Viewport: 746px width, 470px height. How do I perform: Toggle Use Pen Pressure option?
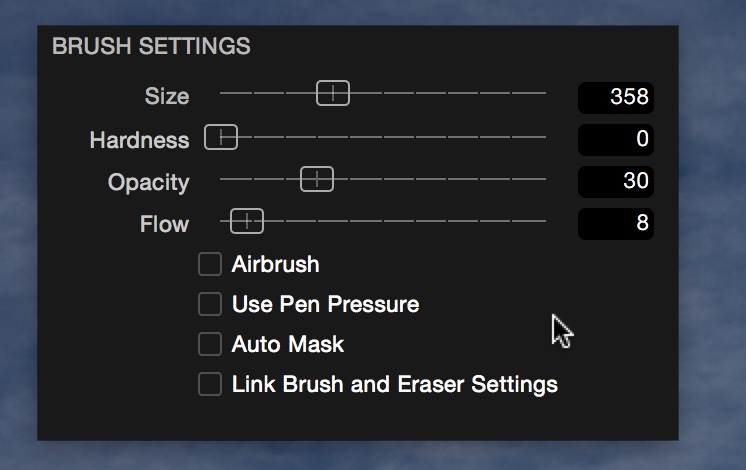[x=210, y=304]
